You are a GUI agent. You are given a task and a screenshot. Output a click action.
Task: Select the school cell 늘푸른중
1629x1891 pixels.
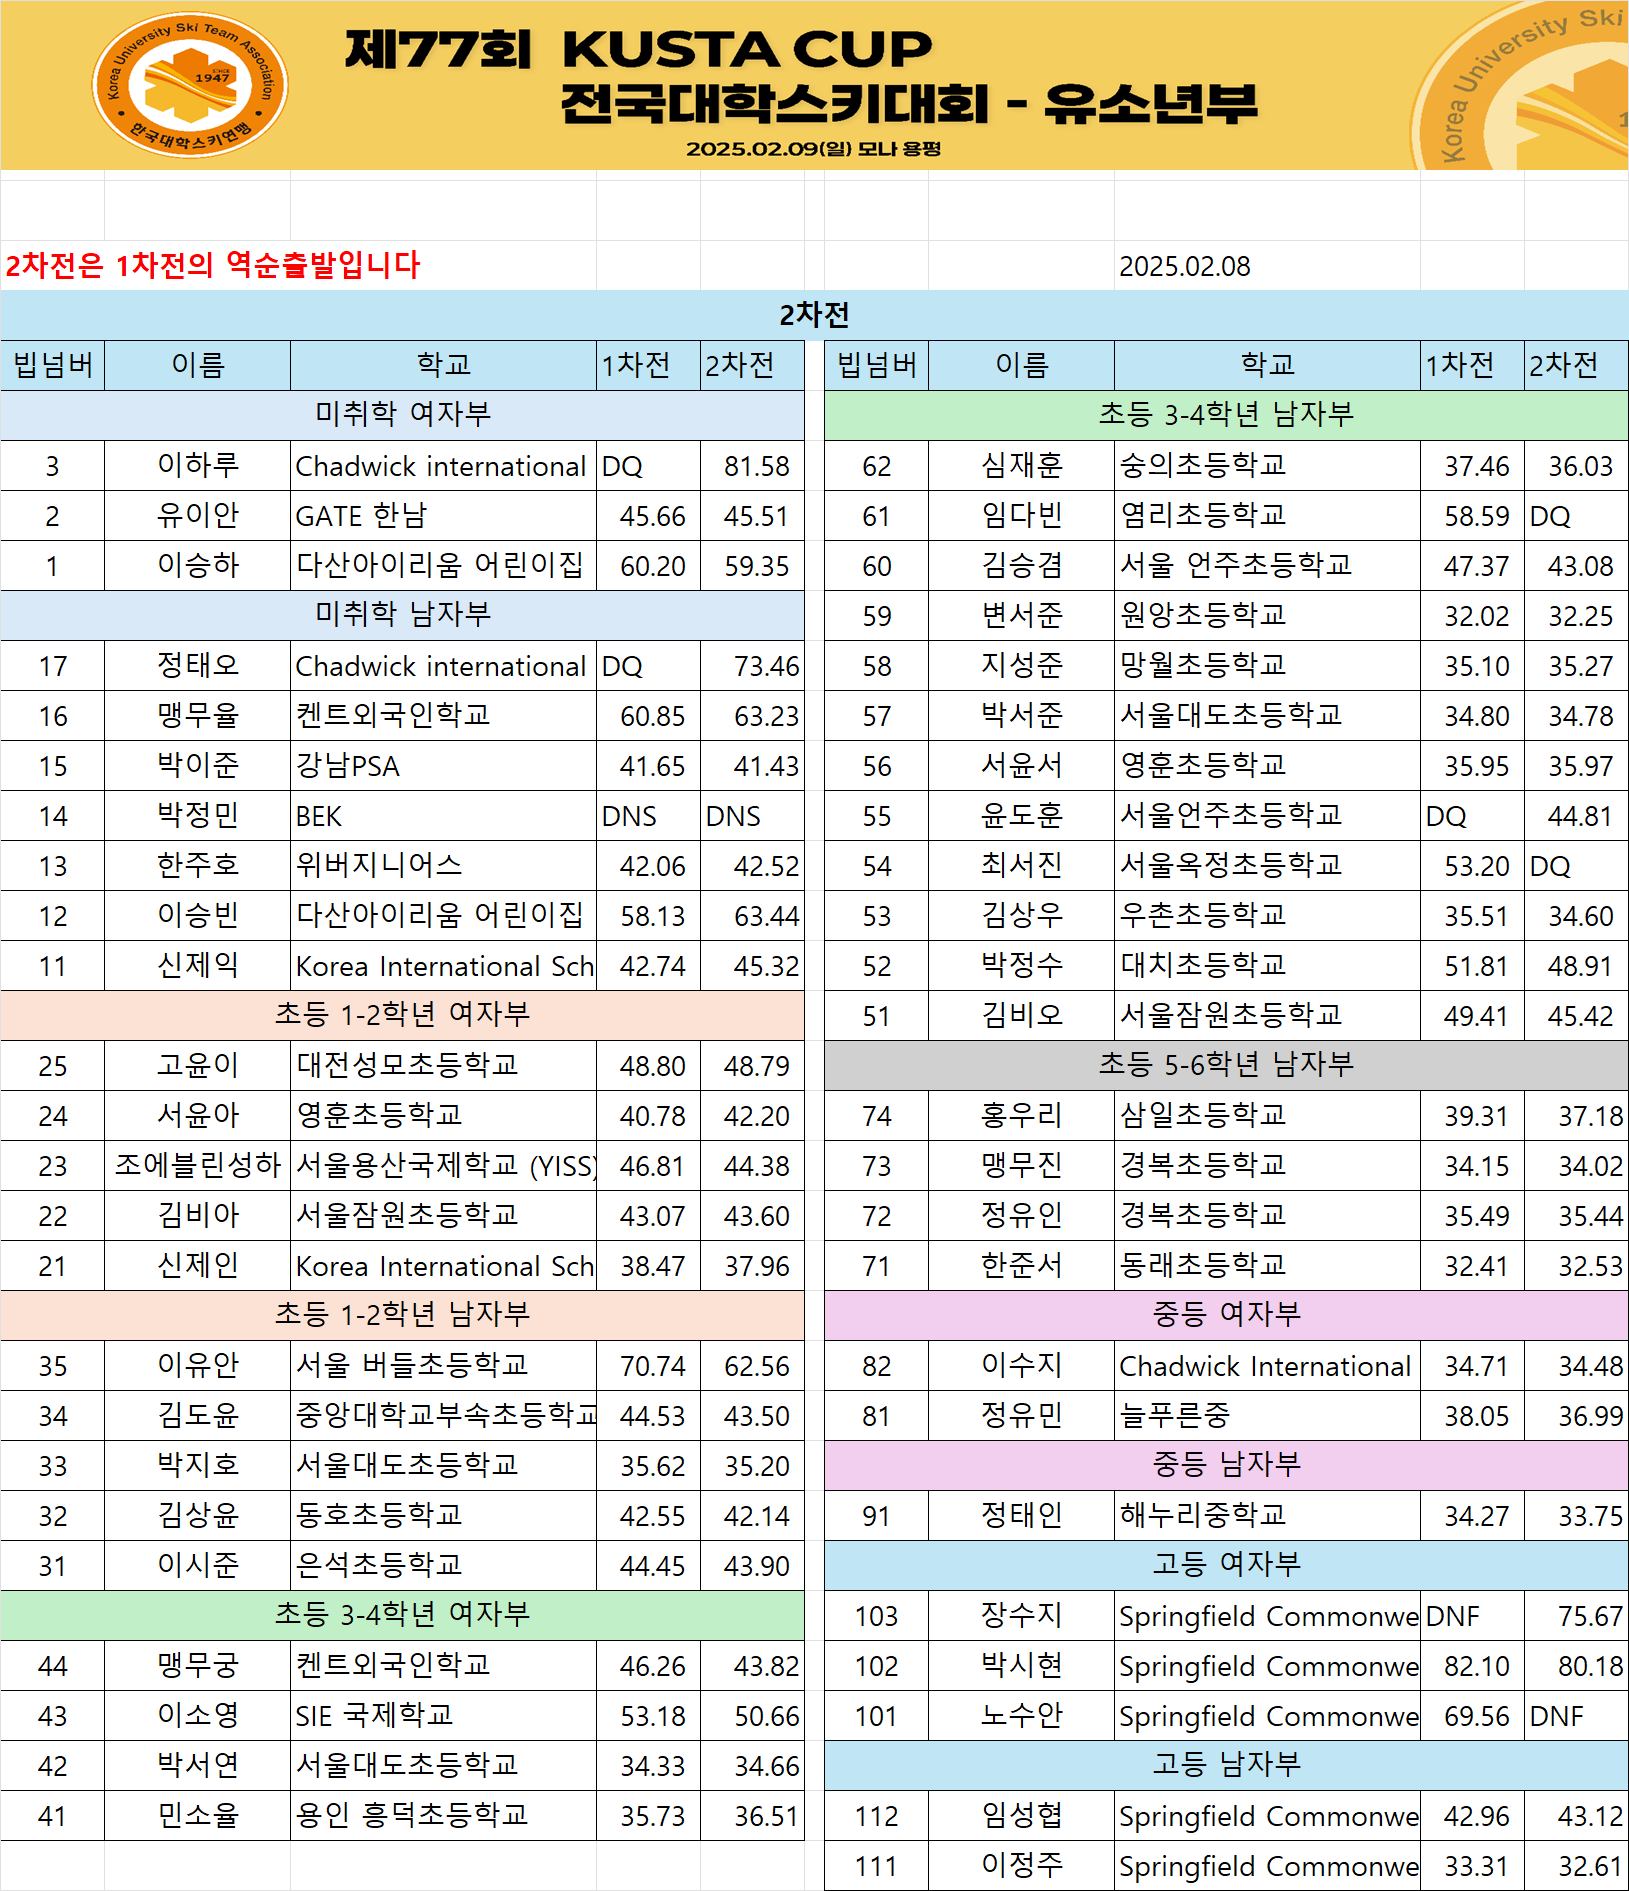coord(1267,1415)
